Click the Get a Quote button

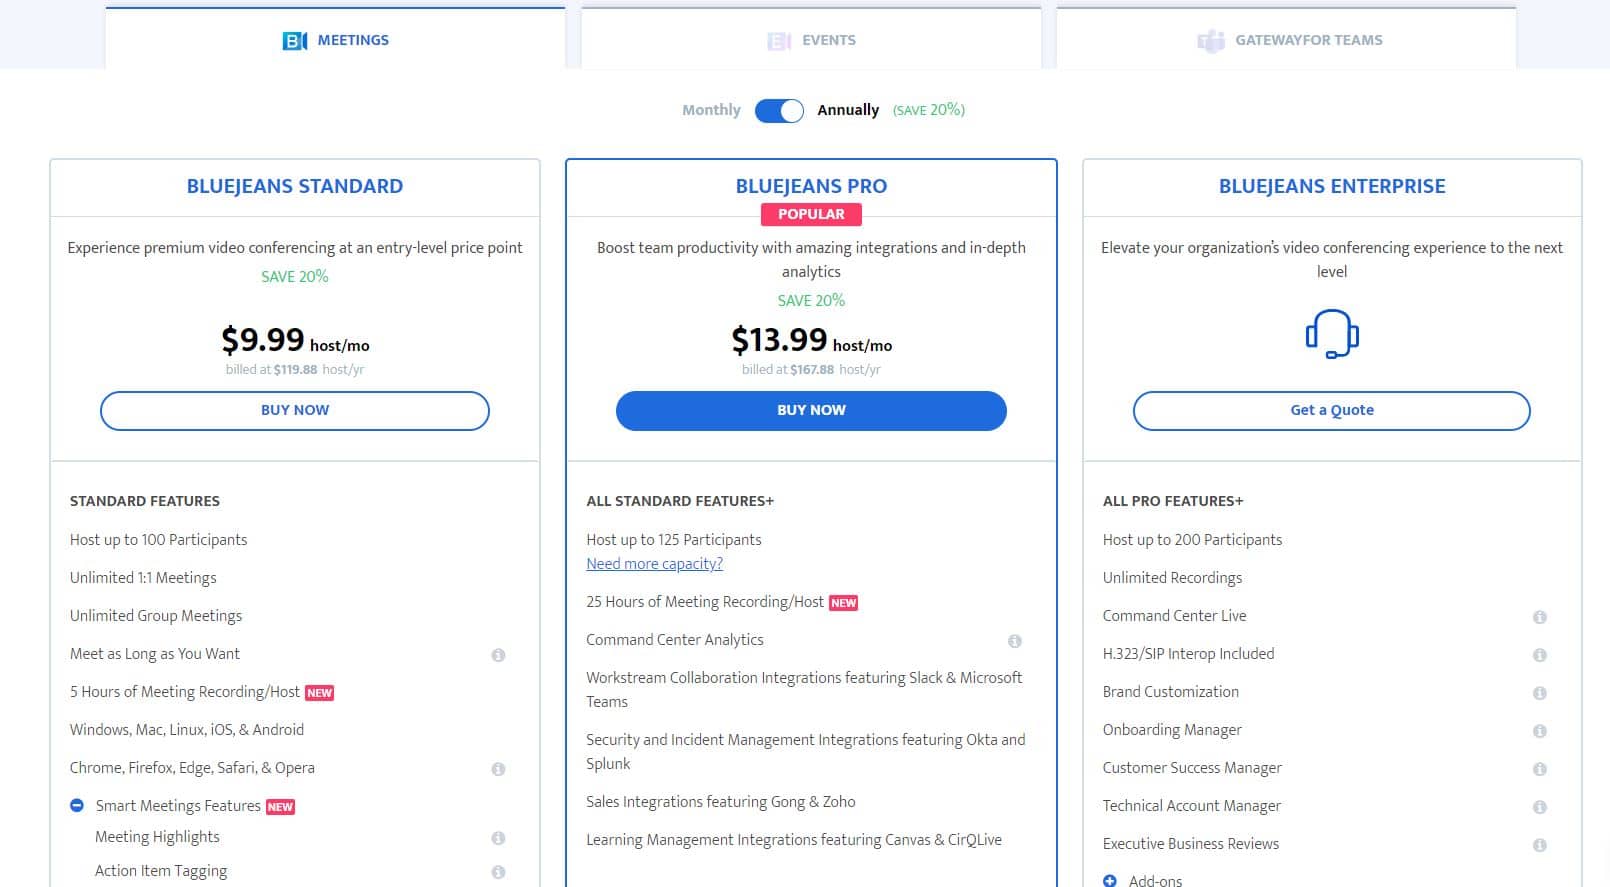pyautogui.click(x=1332, y=411)
